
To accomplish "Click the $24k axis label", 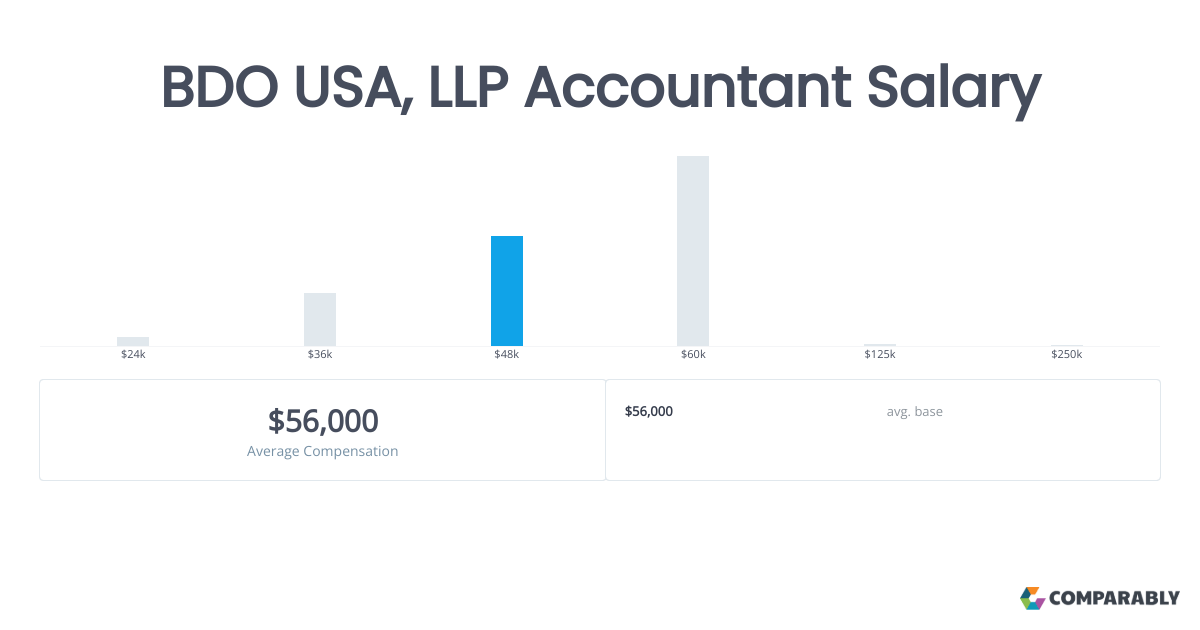I will (133, 354).
